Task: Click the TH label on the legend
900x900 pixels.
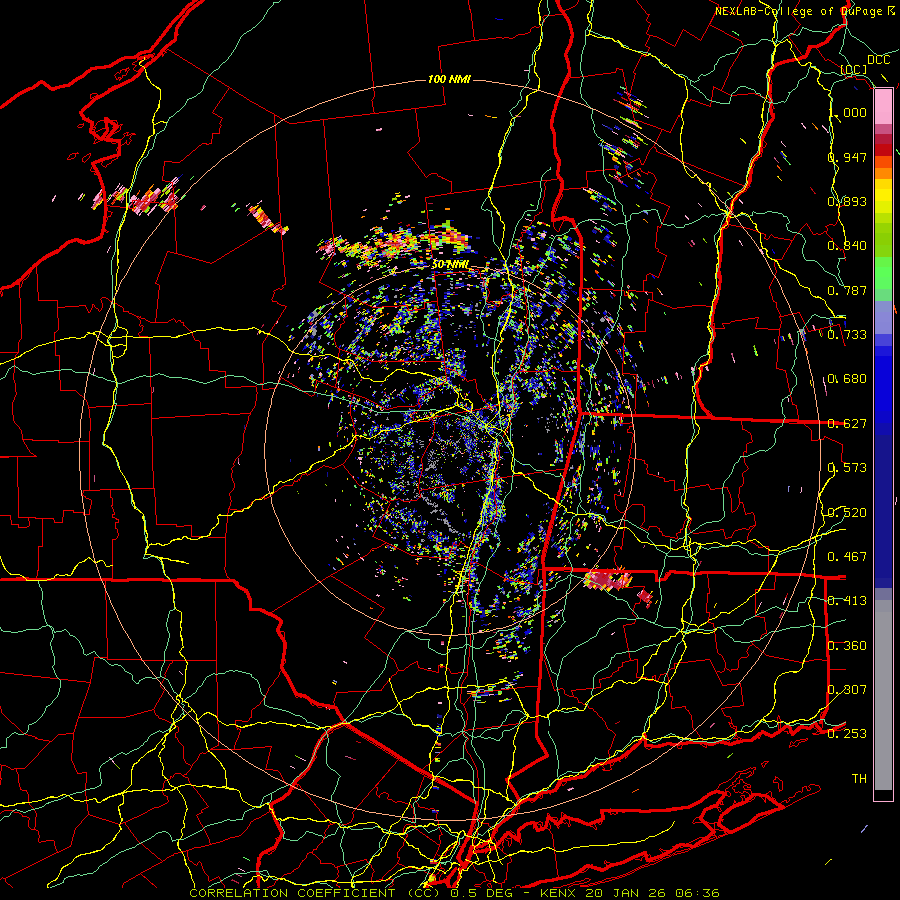Action: click(859, 779)
